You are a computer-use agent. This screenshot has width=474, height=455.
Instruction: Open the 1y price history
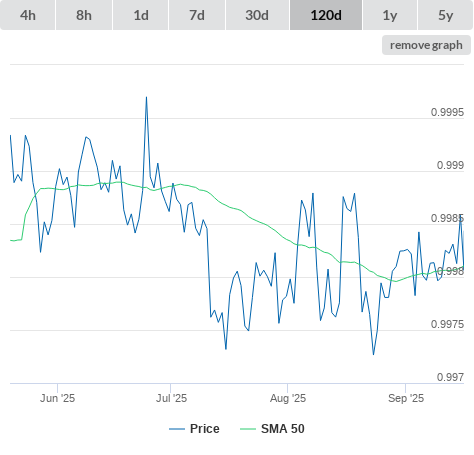[390, 15]
